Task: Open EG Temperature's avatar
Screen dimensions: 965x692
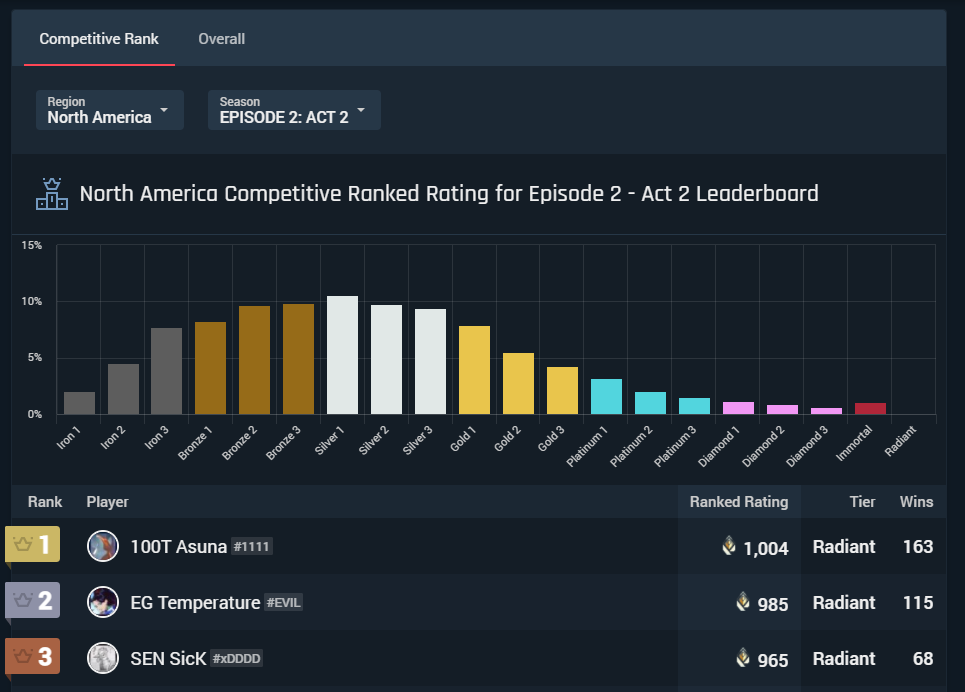Action: 103,602
